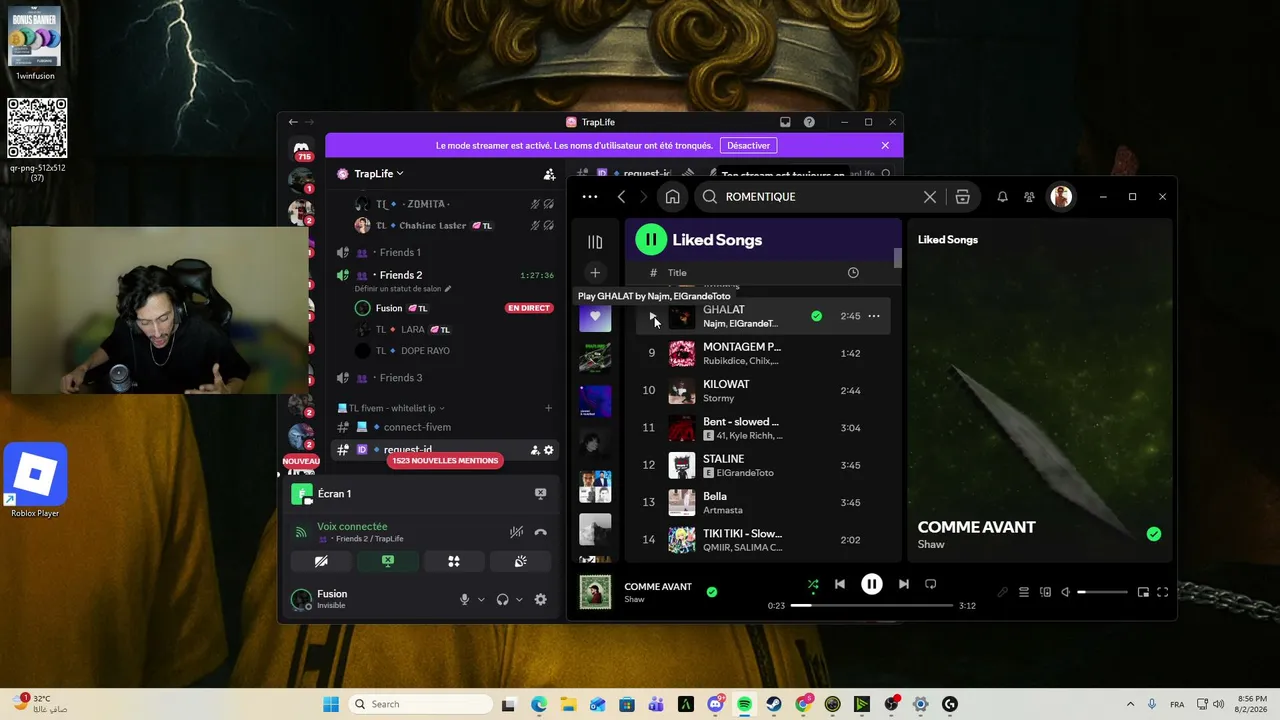Toggle shuffle in the Spotify player
1280x720 pixels.
[813, 584]
